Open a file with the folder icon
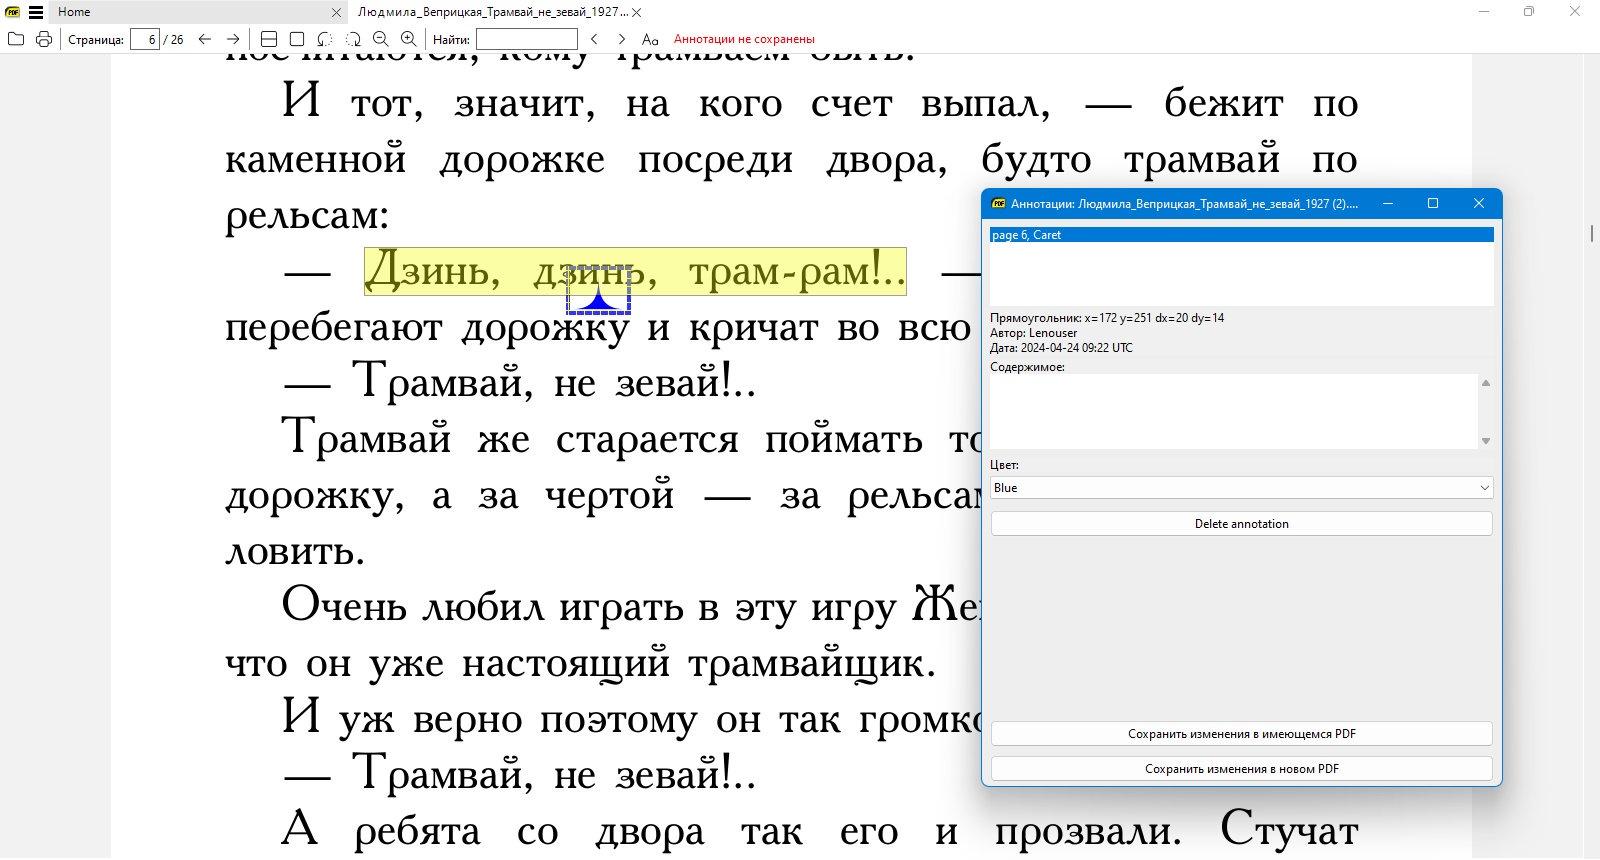The image size is (1600, 860). [x=15, y=39]
